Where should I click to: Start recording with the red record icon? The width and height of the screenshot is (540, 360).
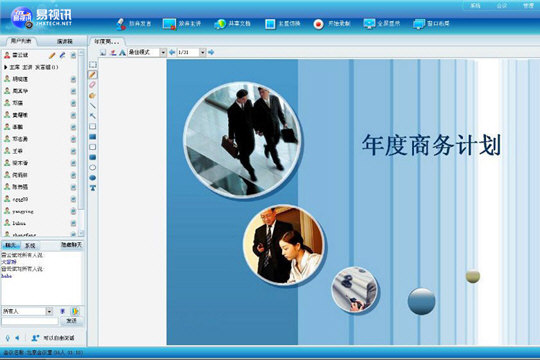pos(319,24)
